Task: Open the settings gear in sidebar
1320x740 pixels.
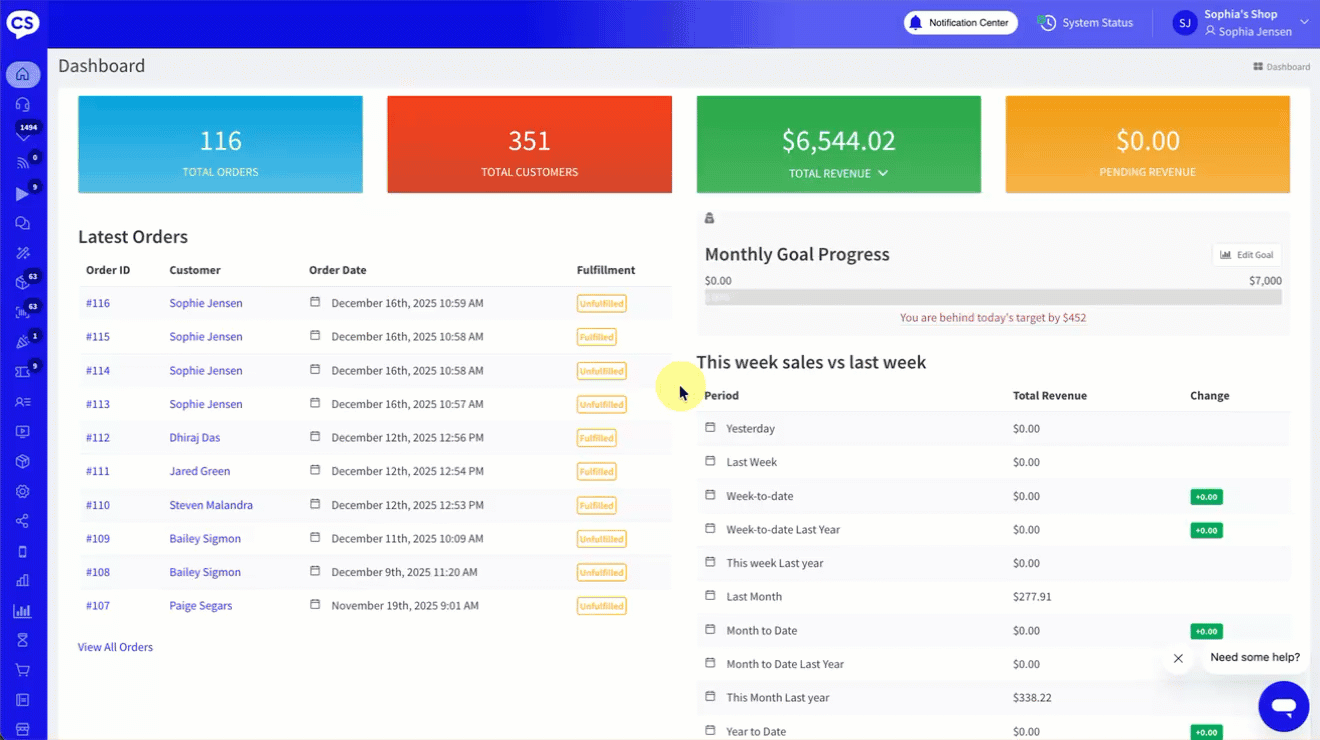Action: pos(23,491)
